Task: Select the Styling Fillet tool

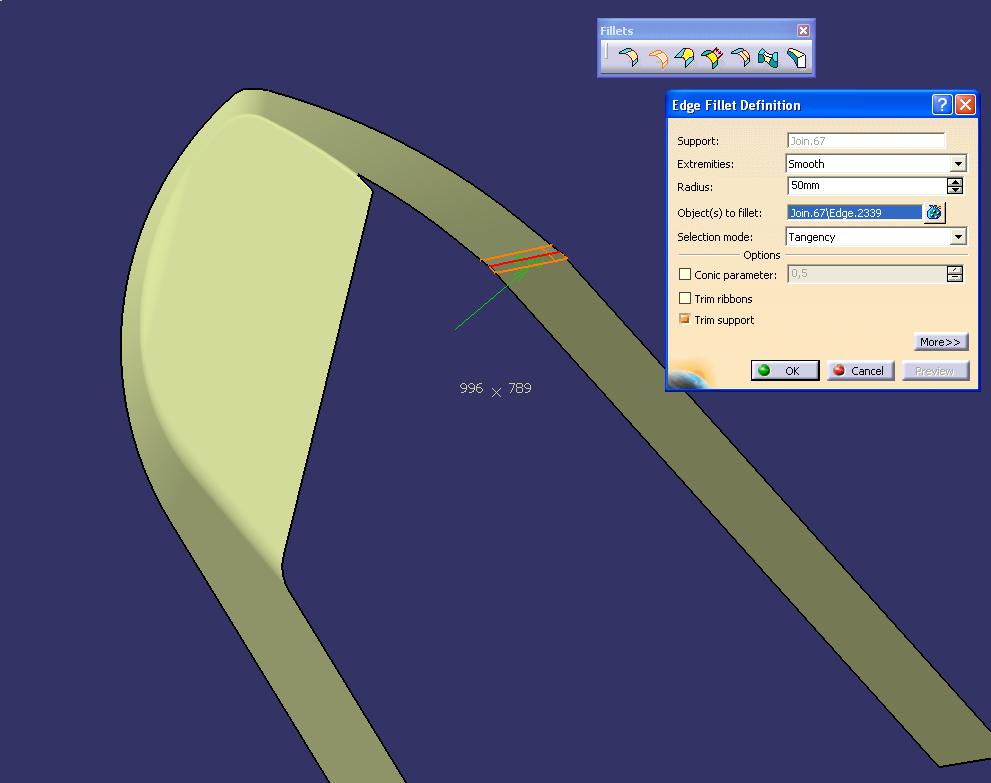Action: (740, 58)
